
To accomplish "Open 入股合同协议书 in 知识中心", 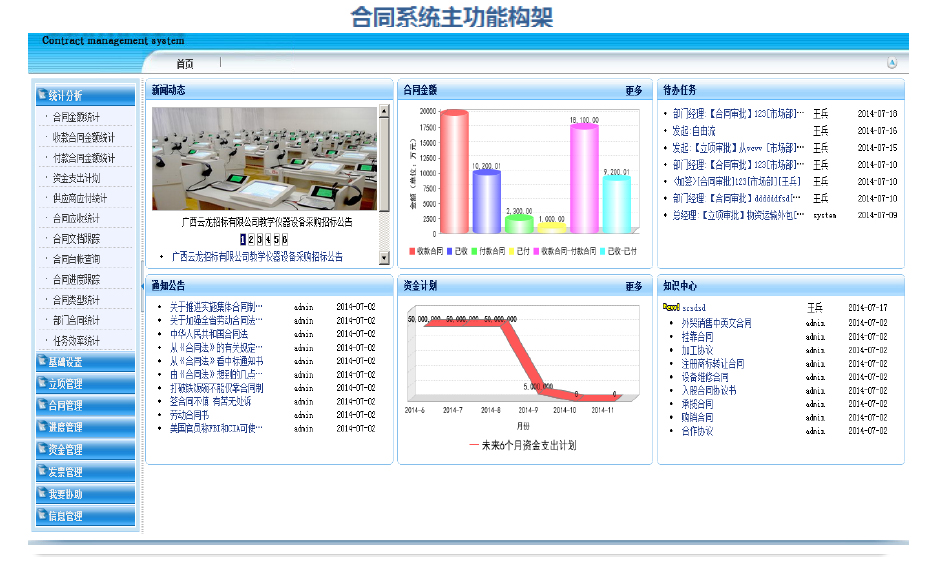I will pyautogui.click(x=708, y=390).
